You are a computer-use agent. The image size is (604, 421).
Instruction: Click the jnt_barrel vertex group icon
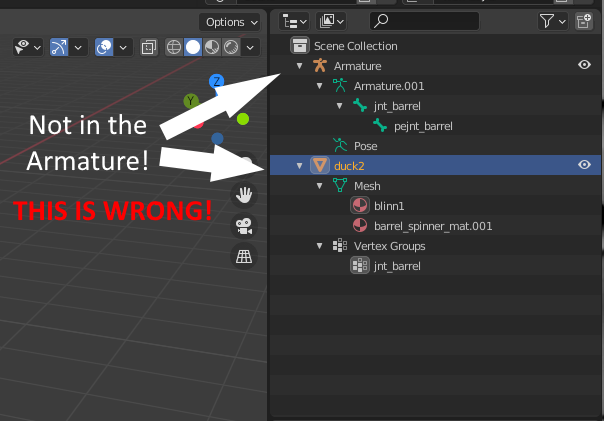pyautogui.click(x=360, y=265)
